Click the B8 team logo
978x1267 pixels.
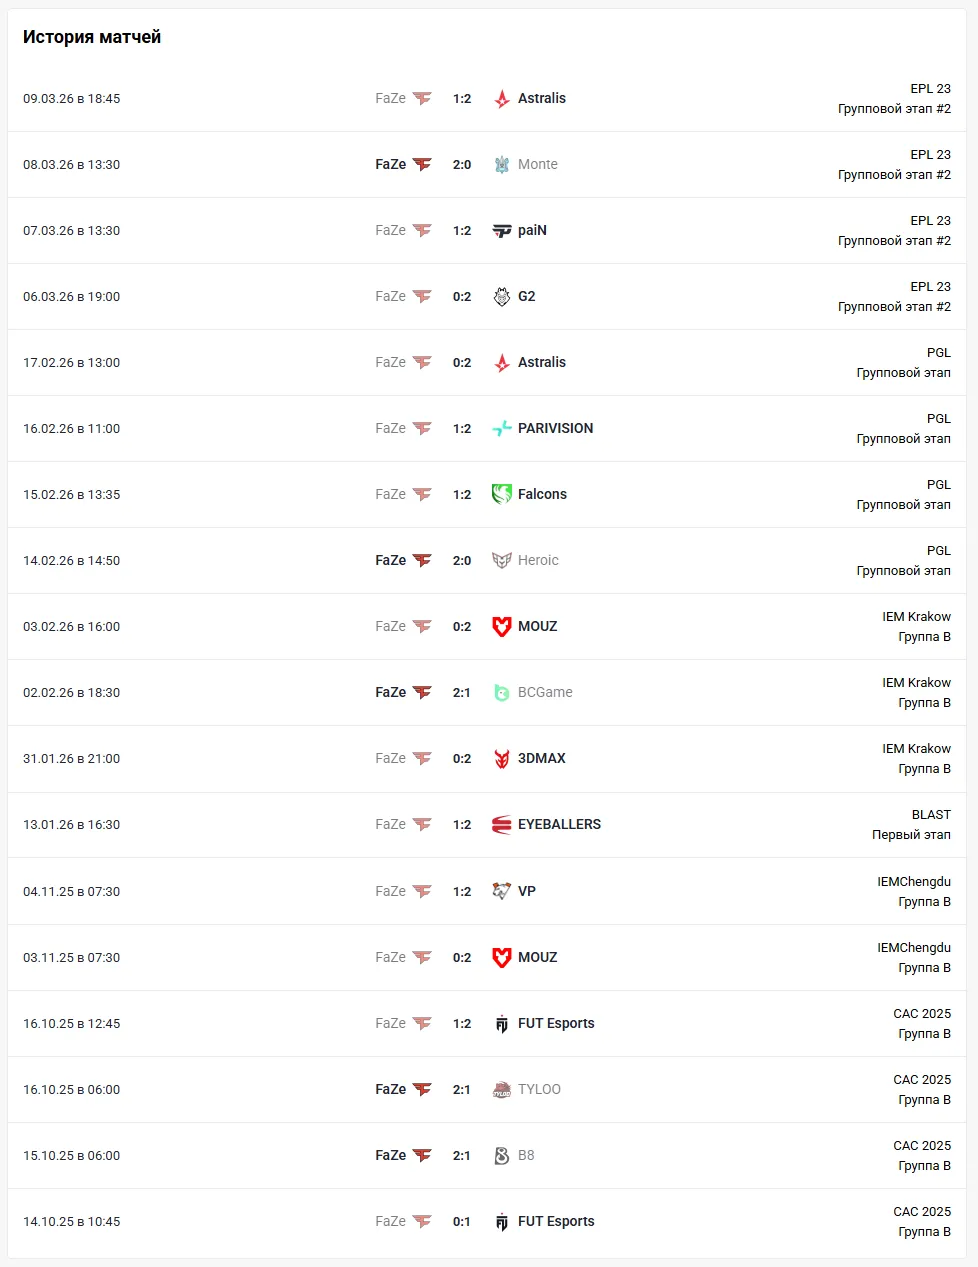tap(502, 1156)
